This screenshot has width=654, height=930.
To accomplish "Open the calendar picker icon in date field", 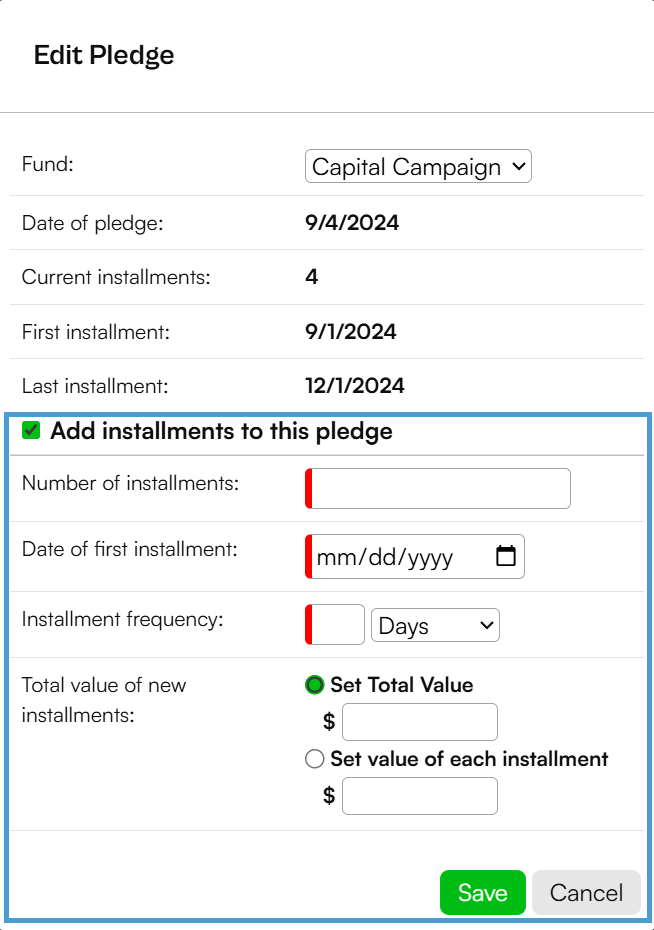I will tap(506, 556).
